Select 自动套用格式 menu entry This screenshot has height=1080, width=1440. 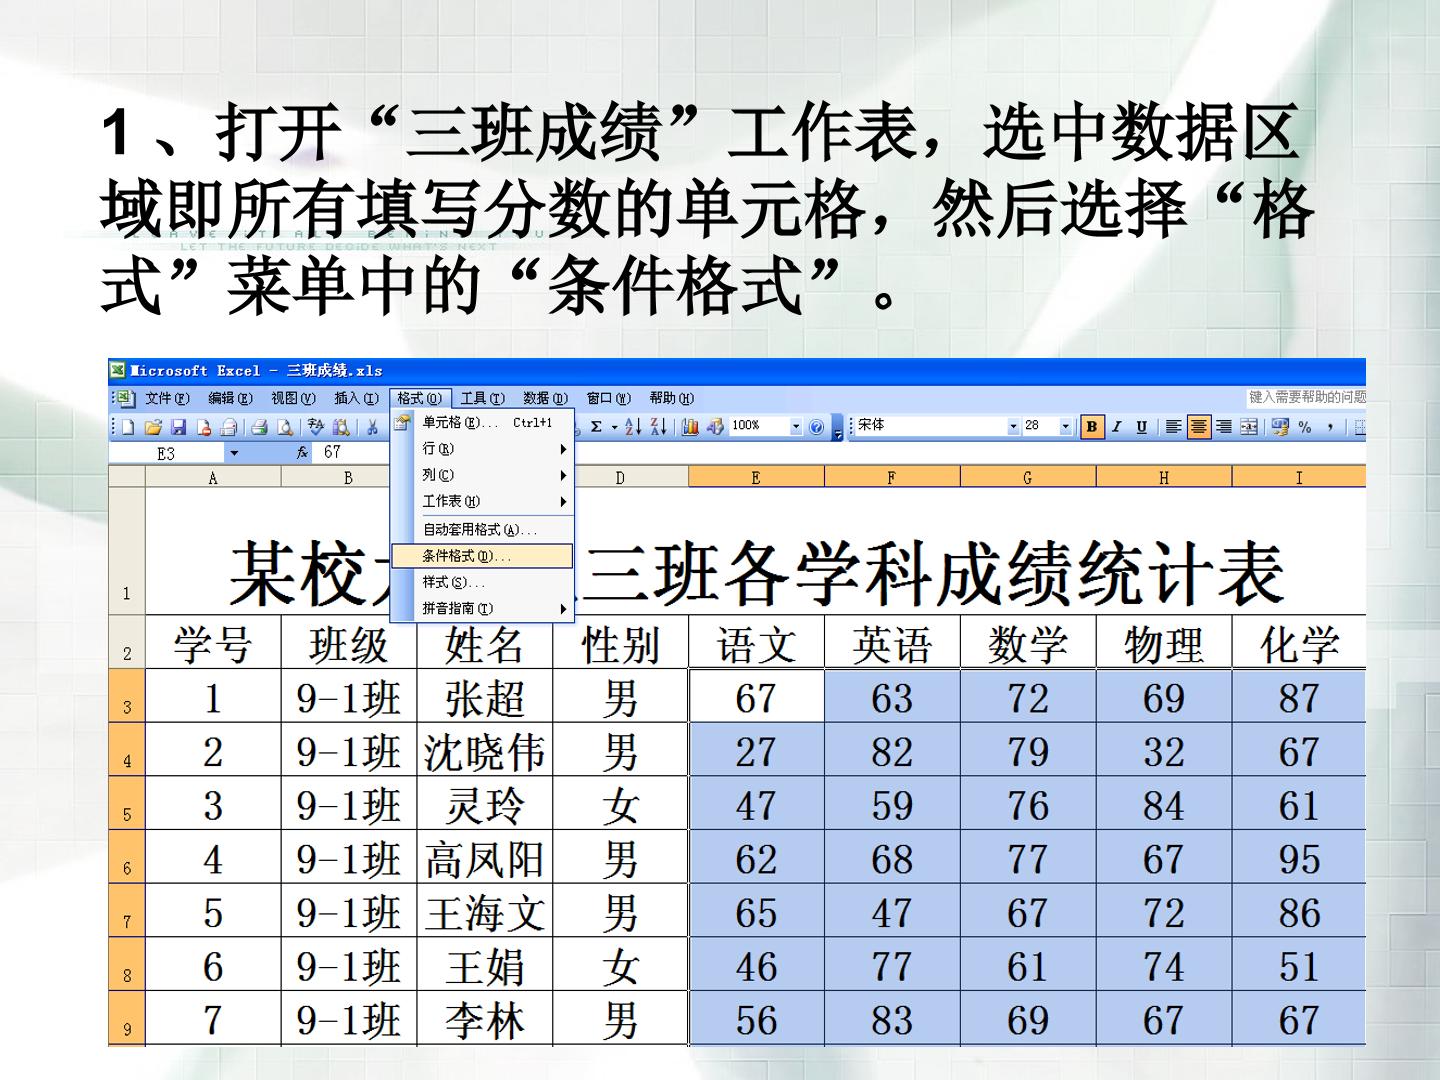pos(481,530)
